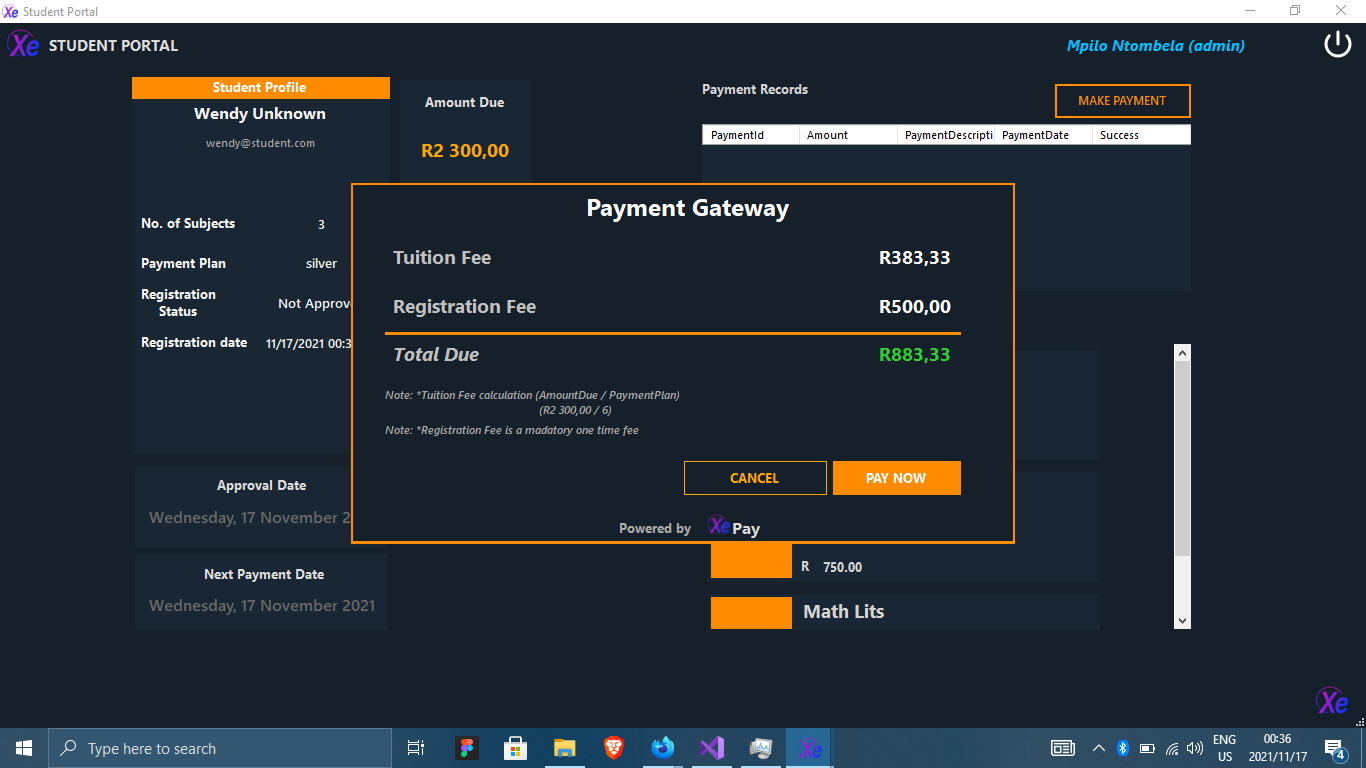
Task: Switch to Visual Studio on the taskbar
Action: [711, 748]
